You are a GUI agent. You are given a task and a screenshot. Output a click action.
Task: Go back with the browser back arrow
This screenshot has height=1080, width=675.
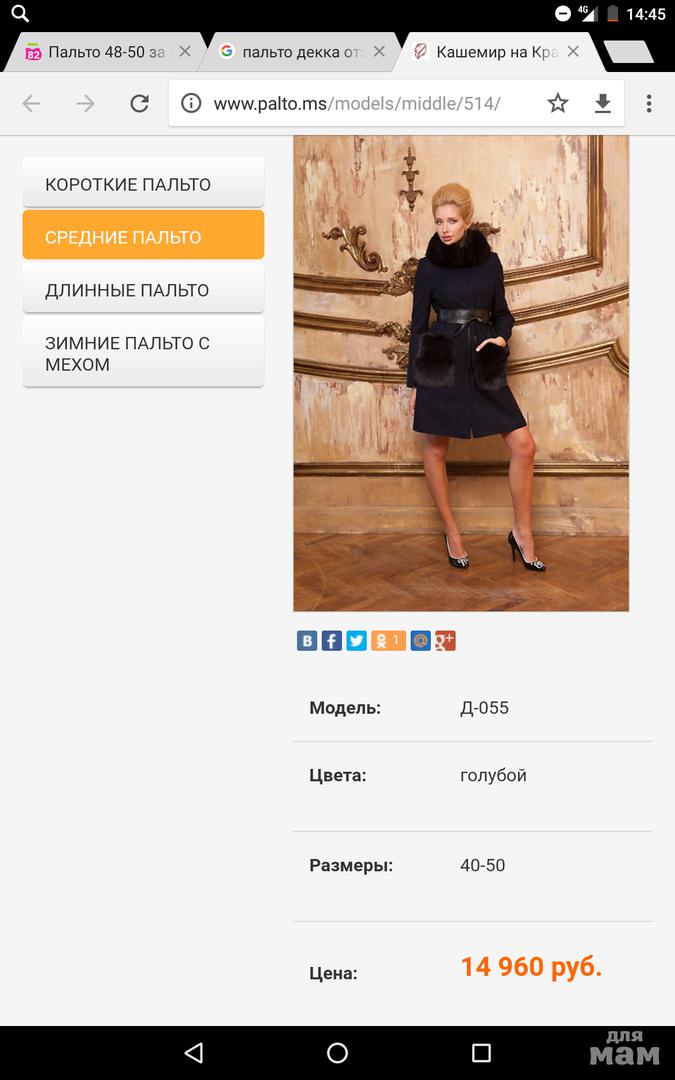tap(32, 103)
